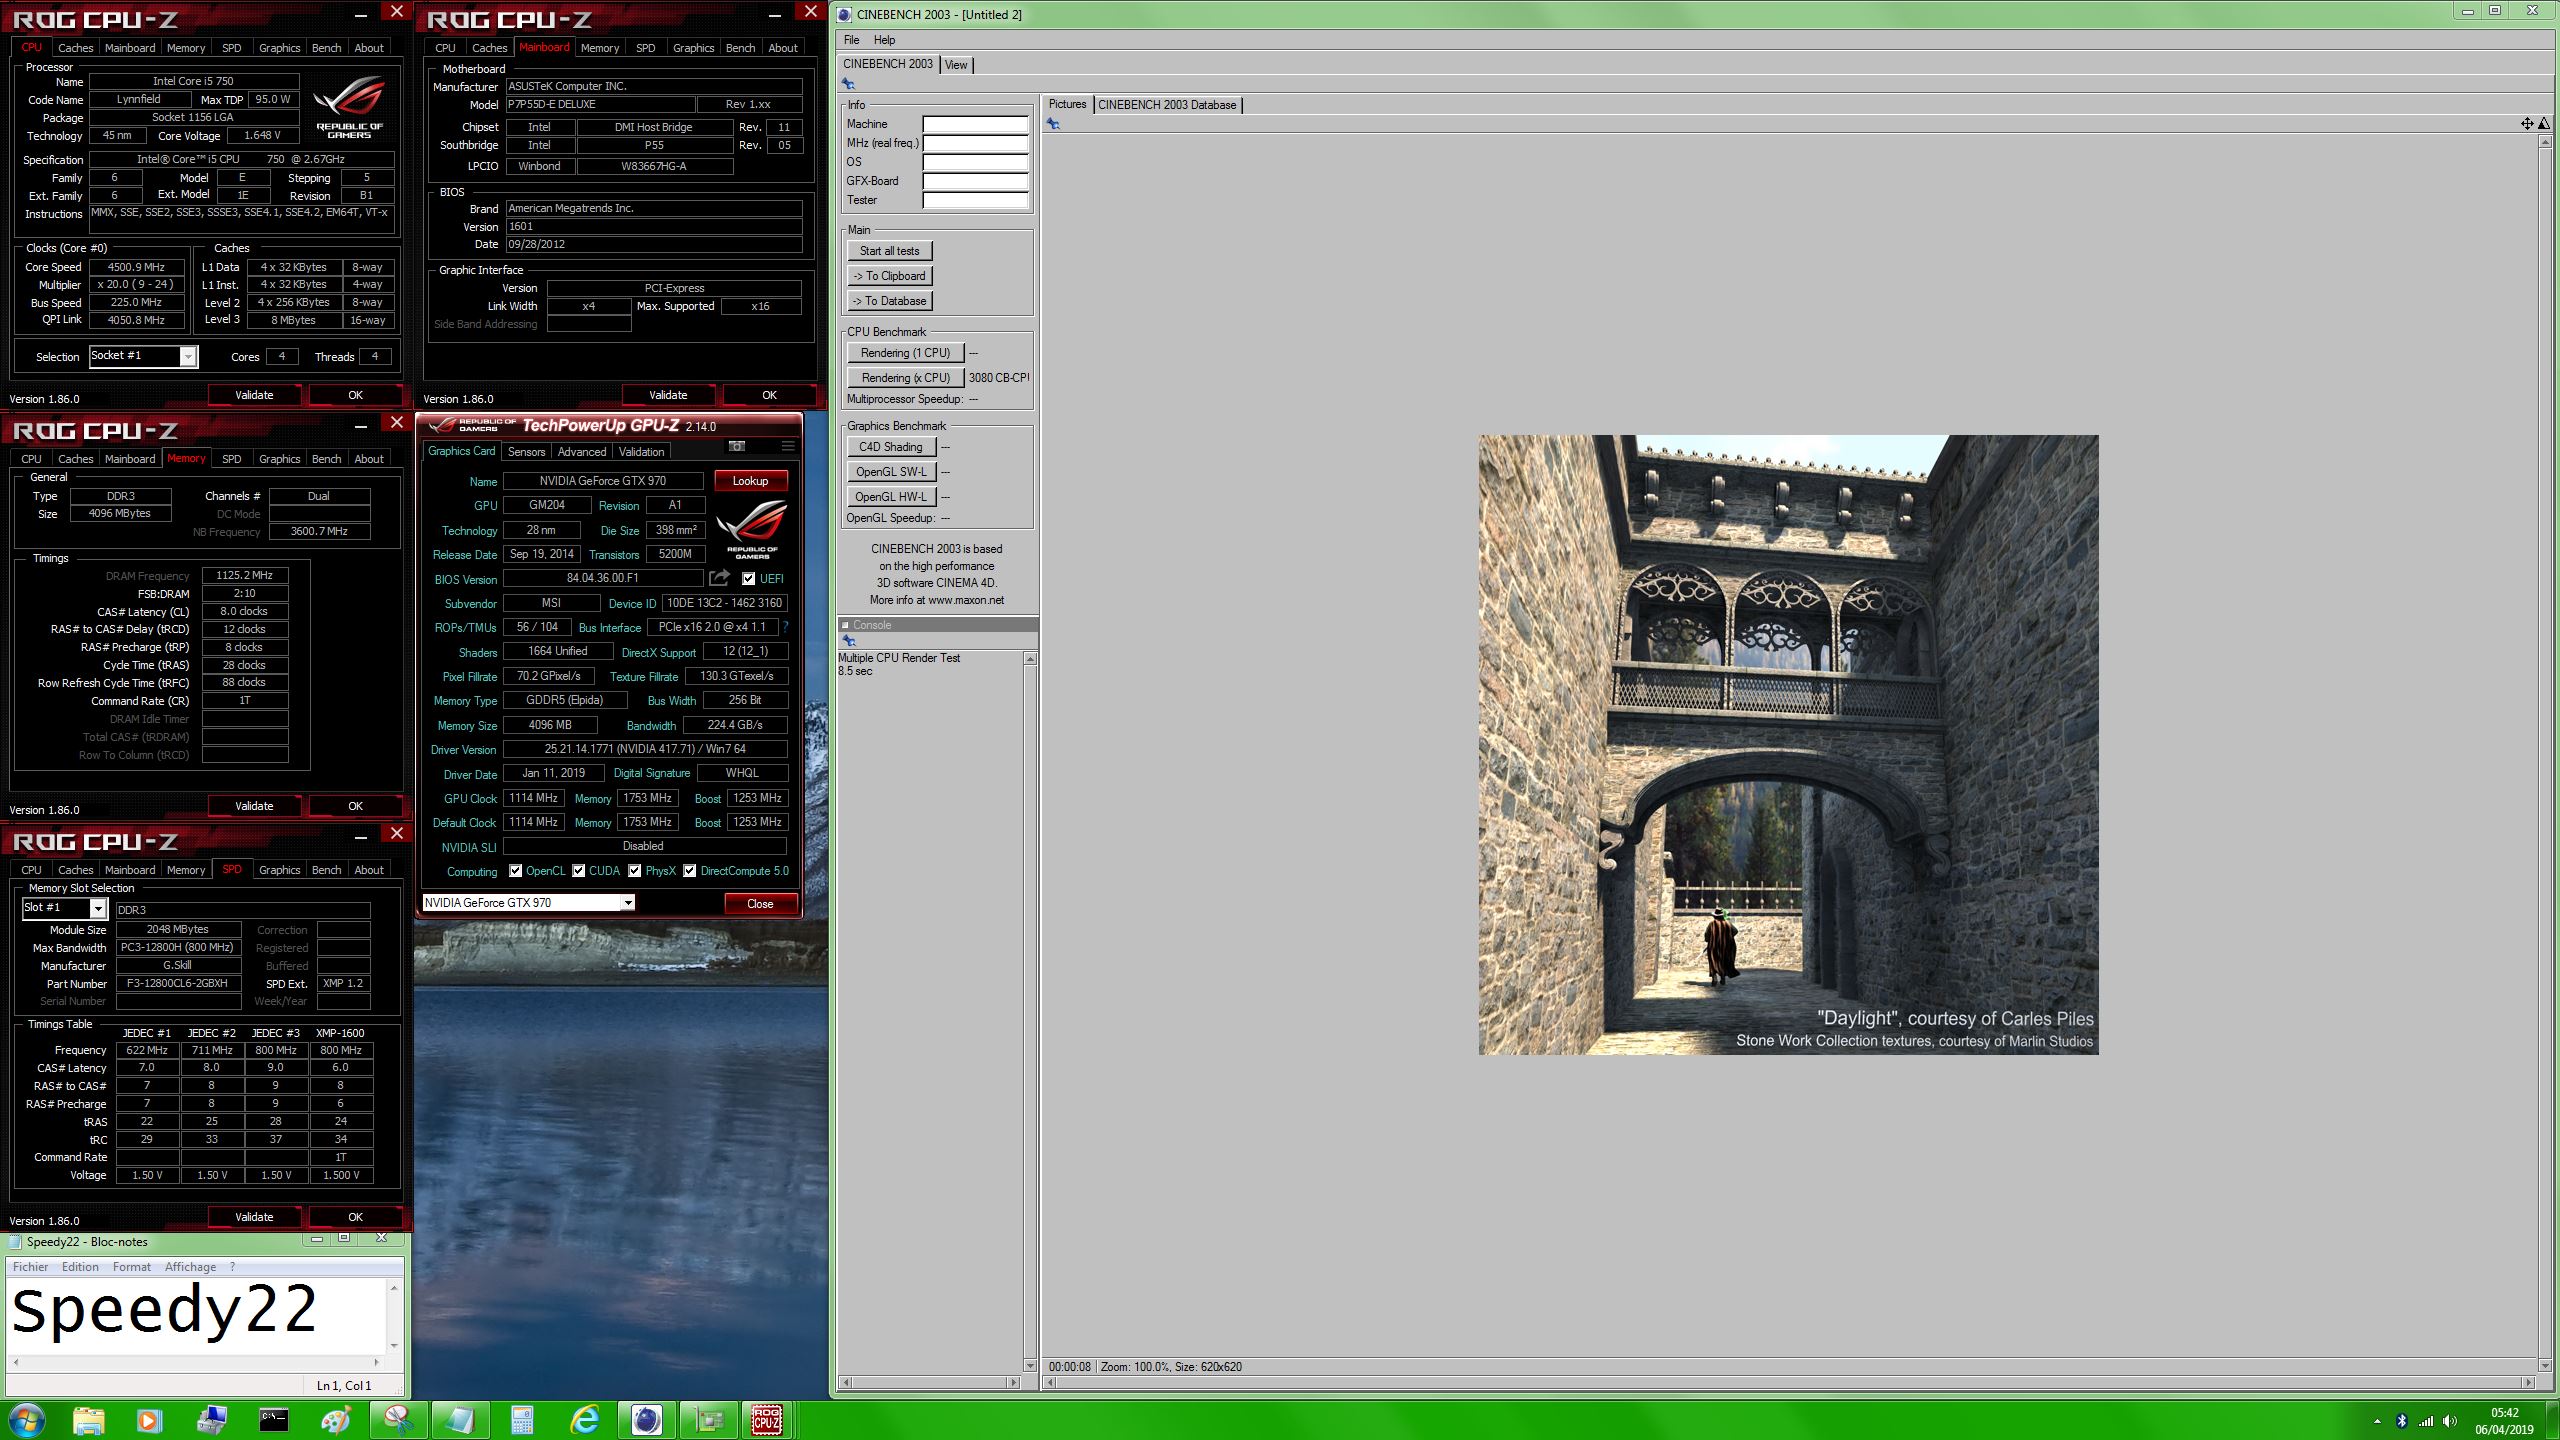Open Paint from the taskbar
The image size is (2560, 1440).
coord(335,1420)
